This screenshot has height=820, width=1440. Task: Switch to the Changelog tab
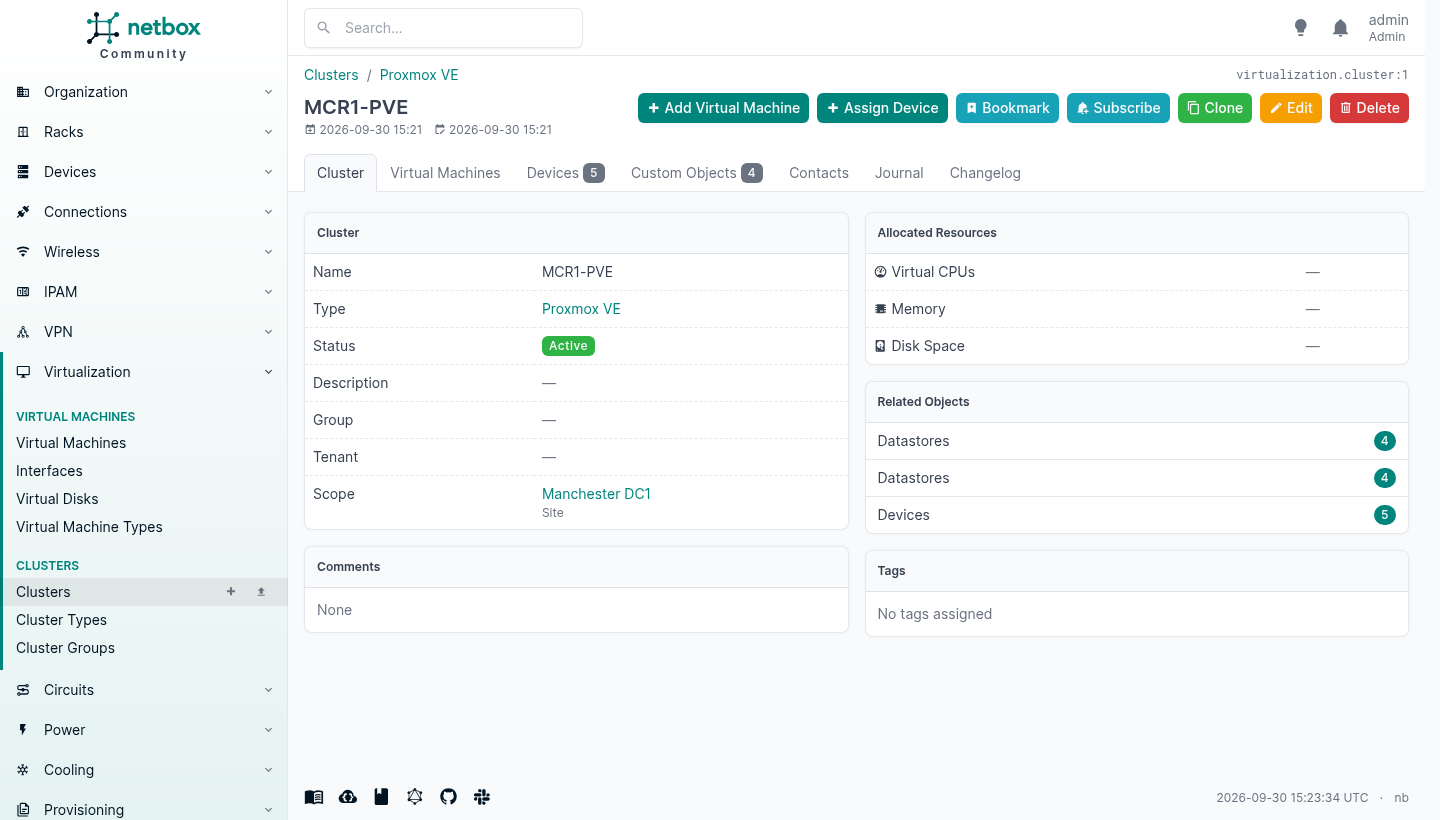985,173
